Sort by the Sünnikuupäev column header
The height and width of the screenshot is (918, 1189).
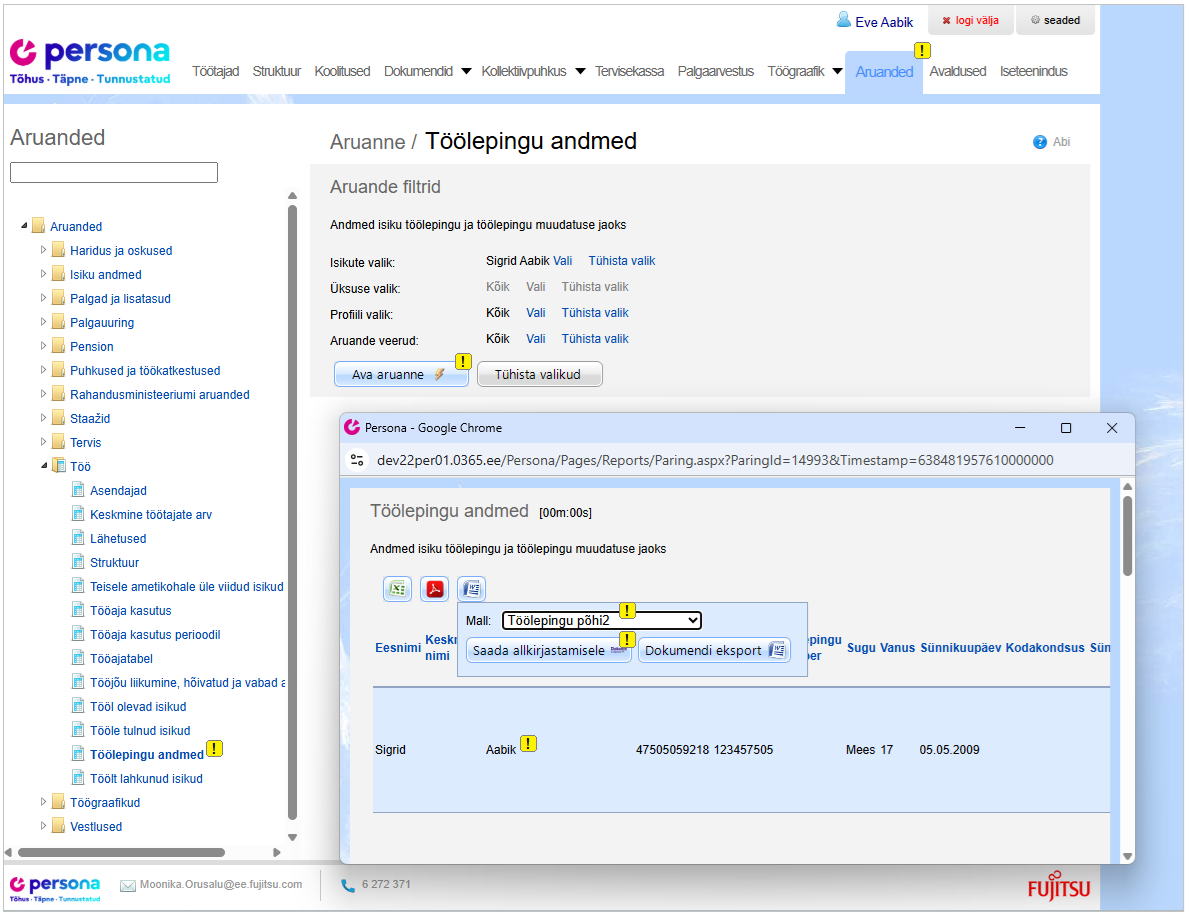(x=960, y=649)
